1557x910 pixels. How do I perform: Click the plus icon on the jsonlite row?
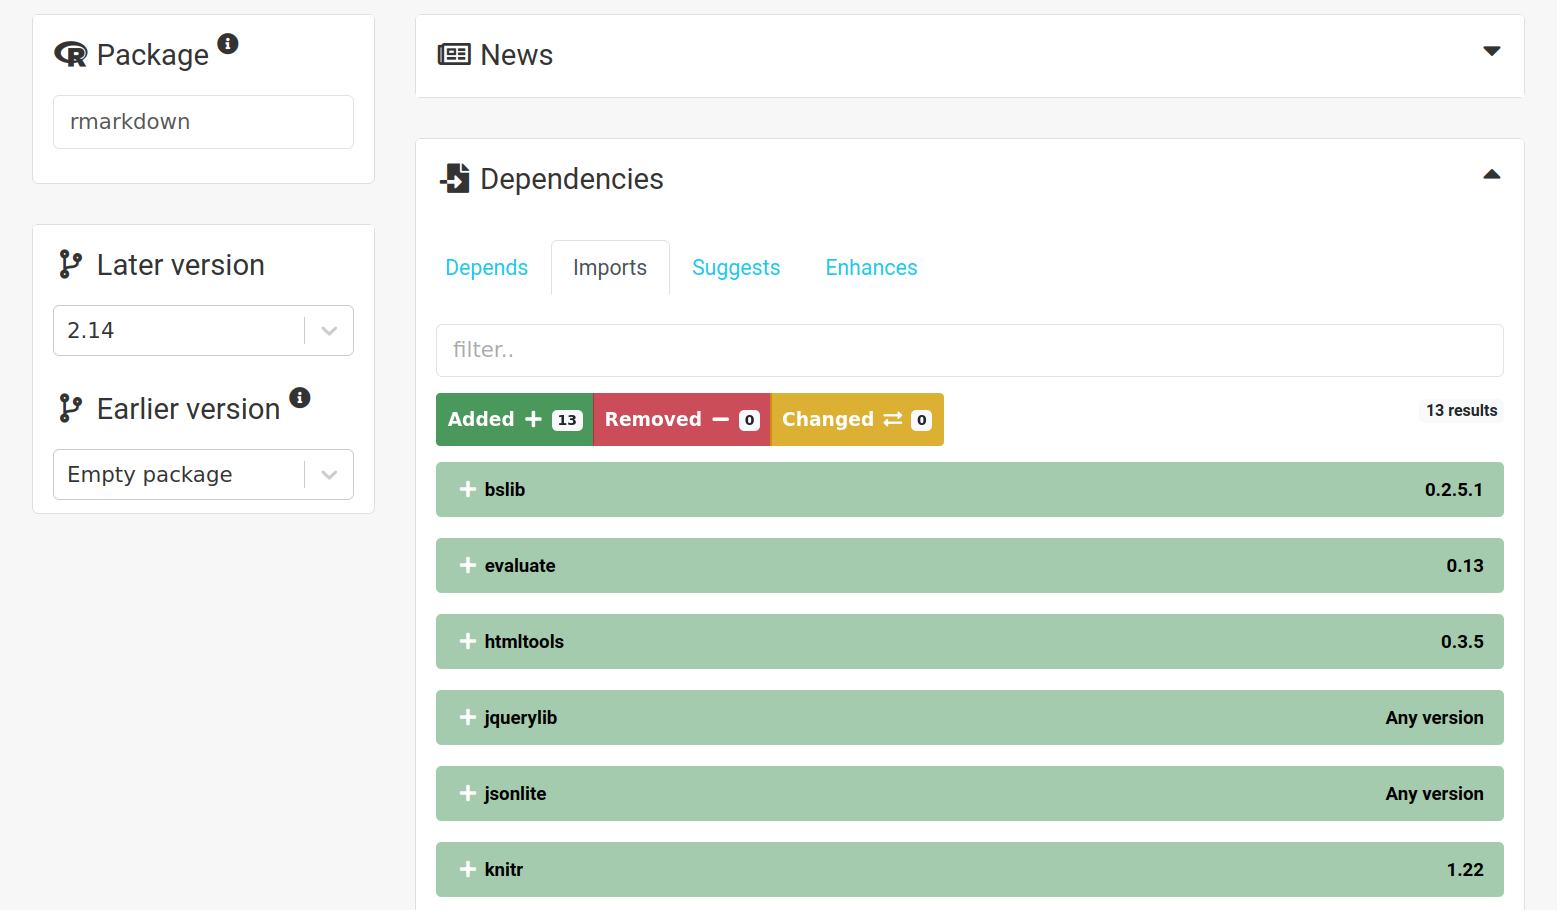[x=467, y=793]
